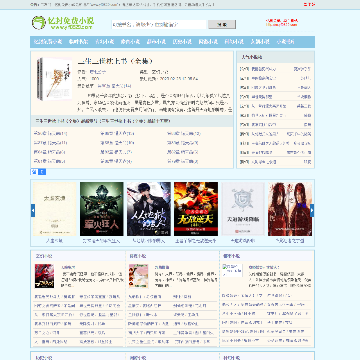Image resolution: width=360 pixels, height=360 pixels.
Task: Click the second small blue share icon
Action: tap(42, 172)
